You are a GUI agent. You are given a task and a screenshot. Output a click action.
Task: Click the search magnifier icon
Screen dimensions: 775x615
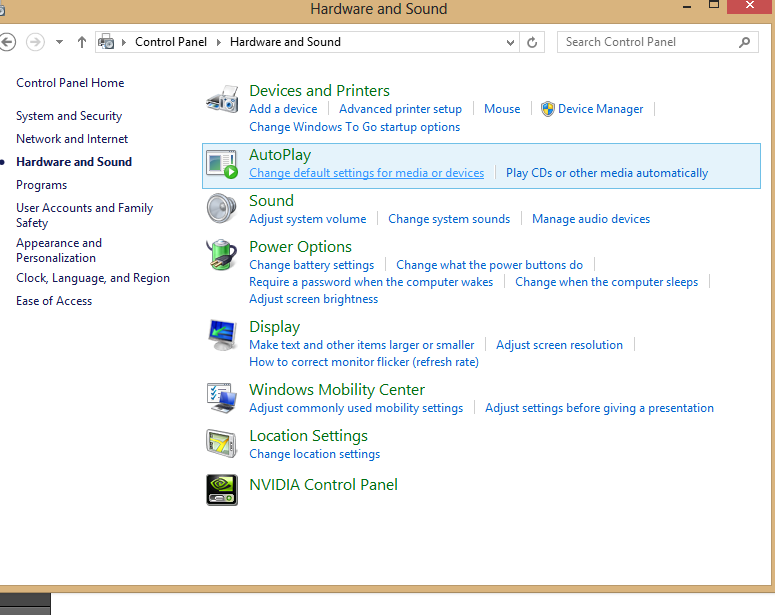[x=744, y=43]
